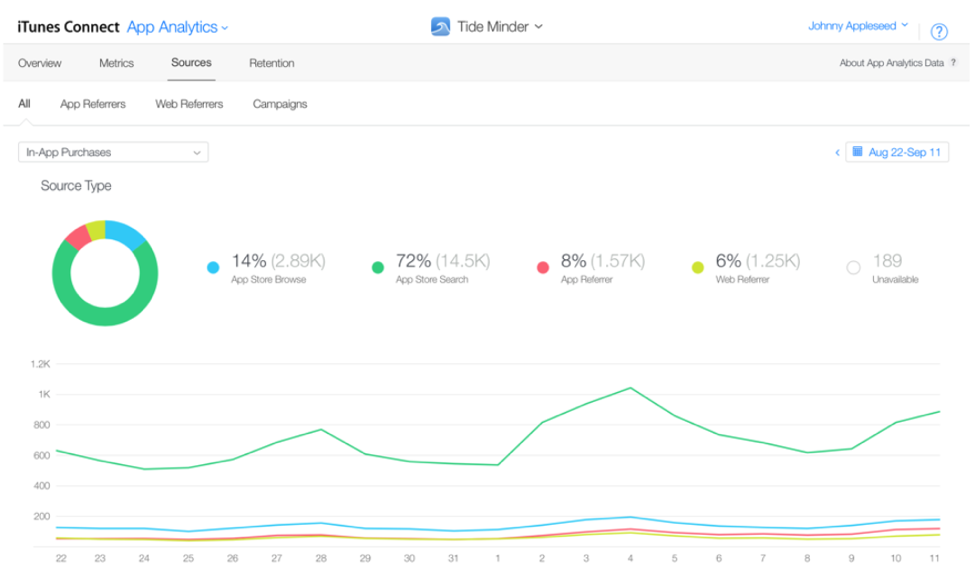
Task: Click the "Web Referrer" legend label
Action: (x=742, y=279)
